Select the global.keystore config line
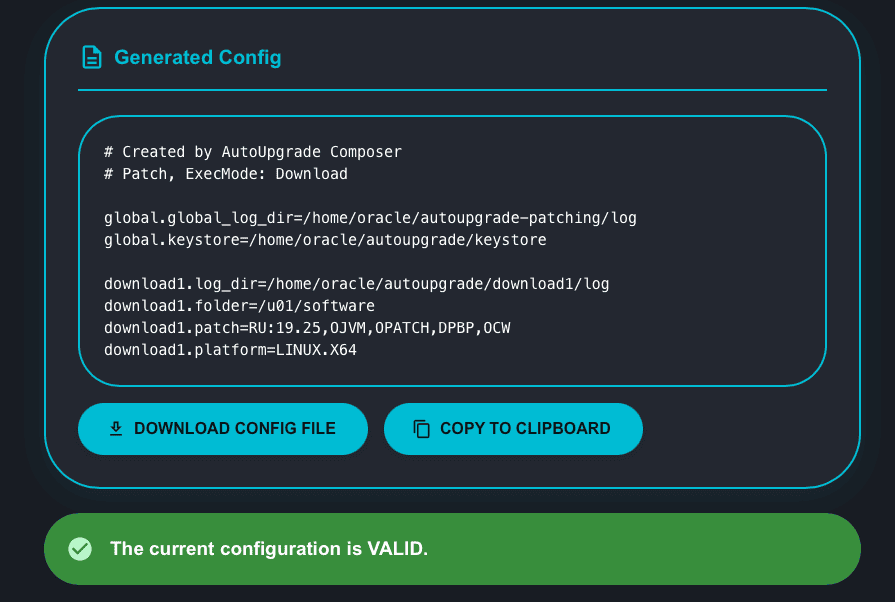Viewport: 895px width, 602px height. point(325,239)
